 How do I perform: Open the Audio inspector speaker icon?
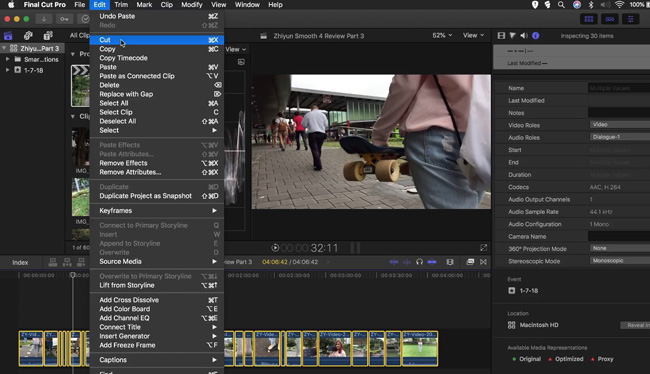(x=524, y=36)
